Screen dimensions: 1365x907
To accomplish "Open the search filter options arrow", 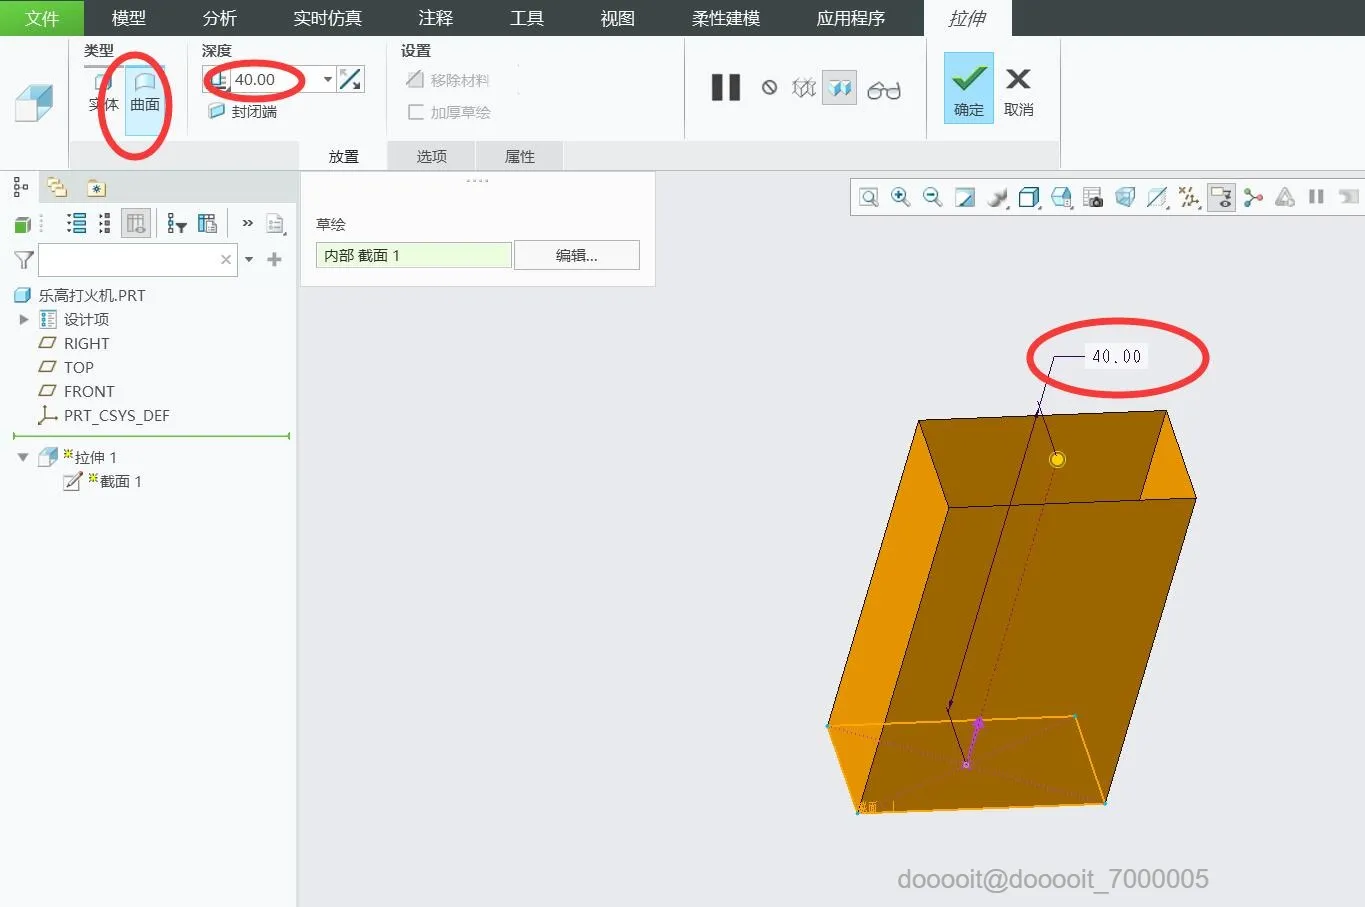I will click(249, 260).
